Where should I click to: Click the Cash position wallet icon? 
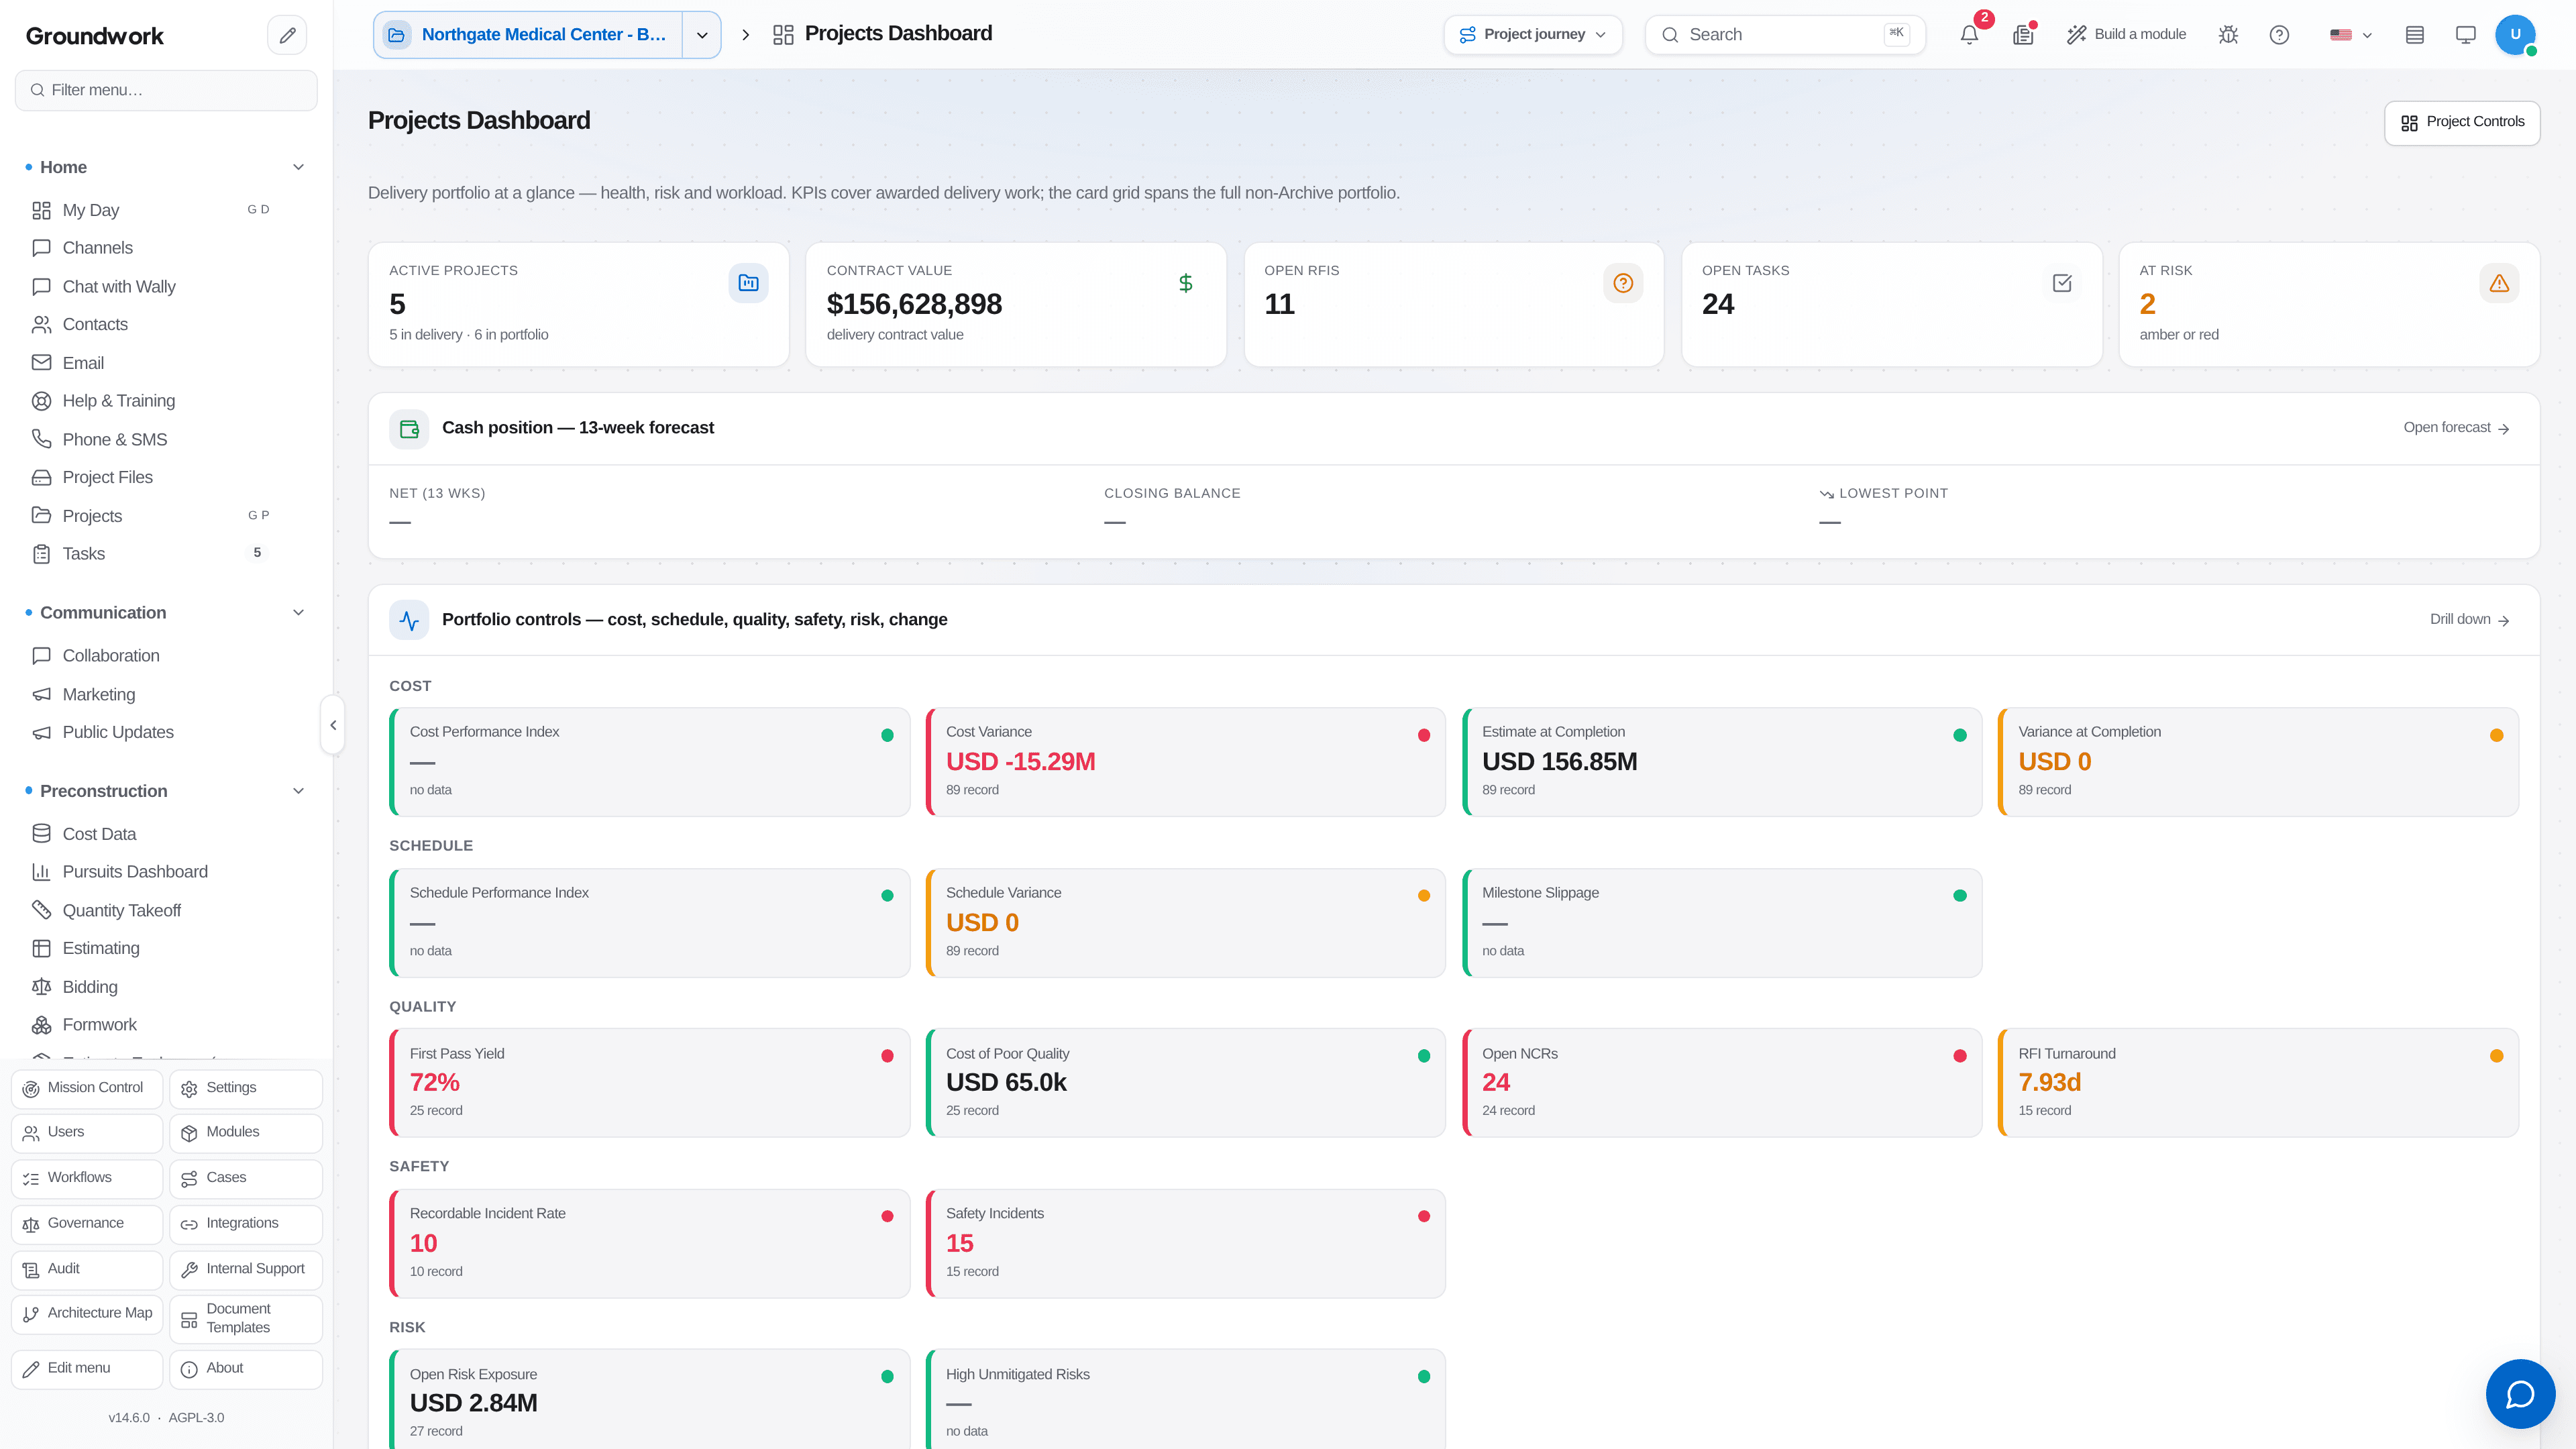tap(409, 429)
